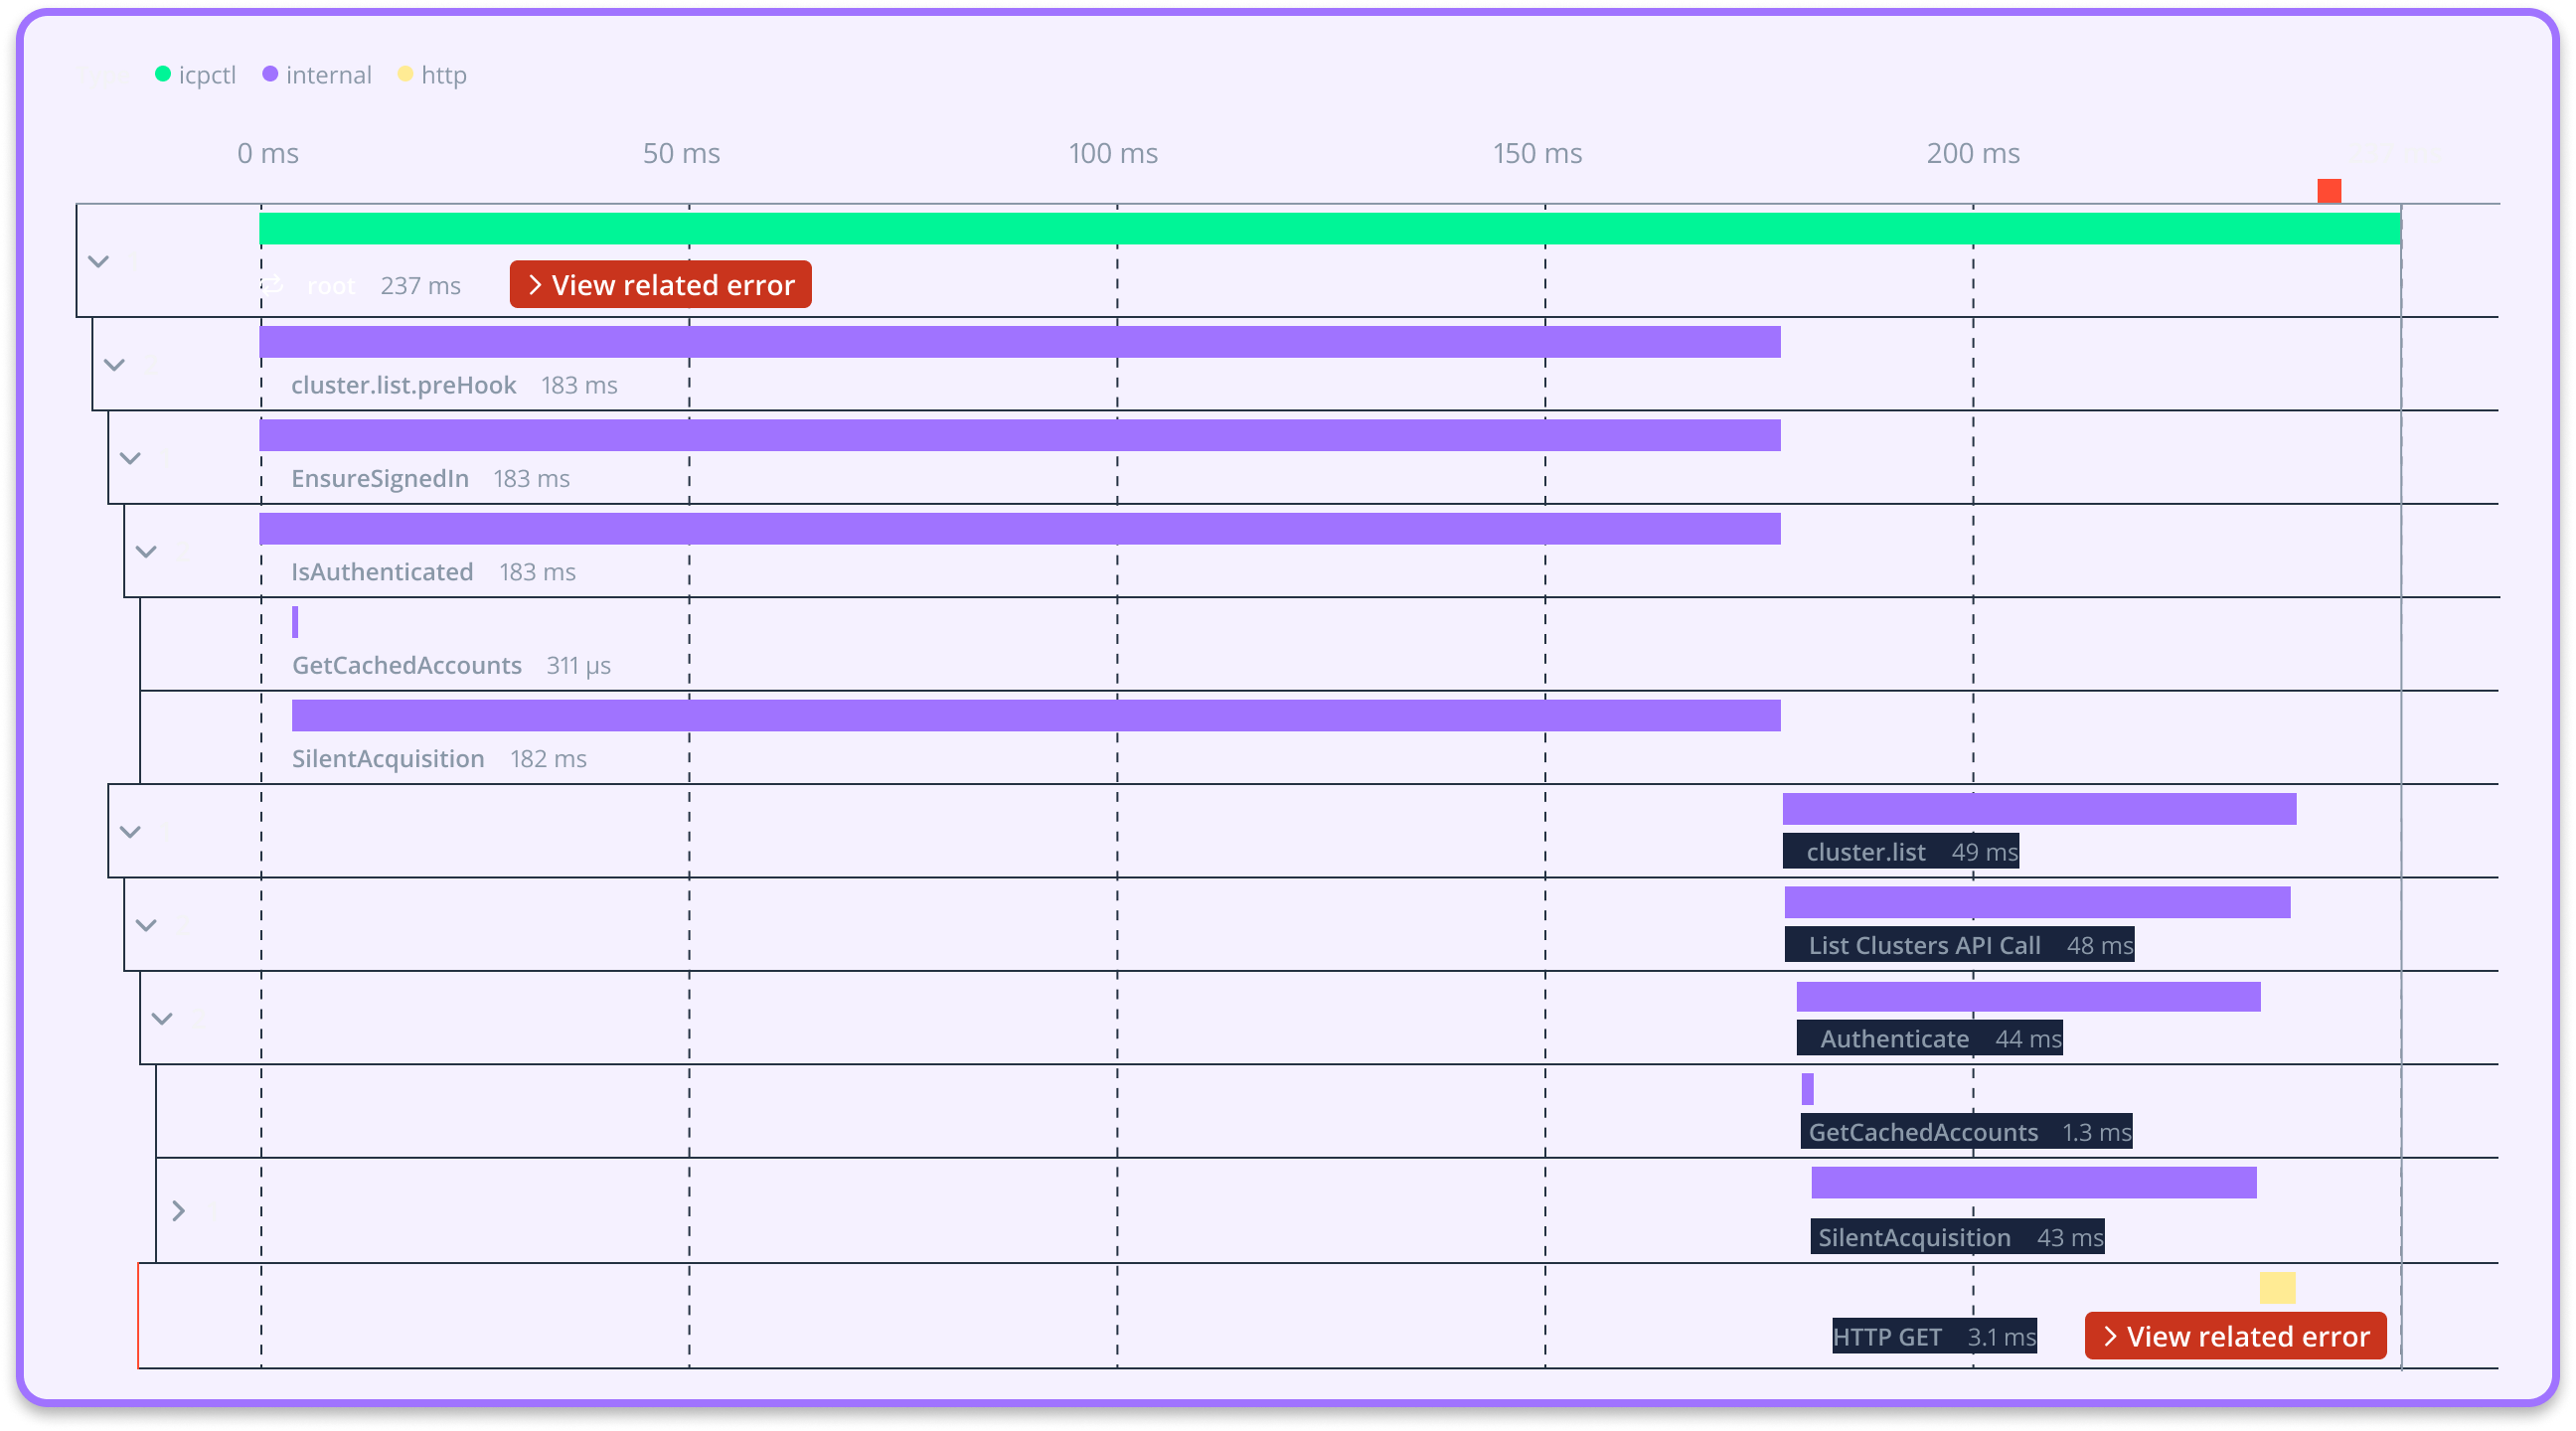This screenshot has width=2576, height=1431.
Task: Collapse the List Clusters API Call span
Action: point(146,925)
